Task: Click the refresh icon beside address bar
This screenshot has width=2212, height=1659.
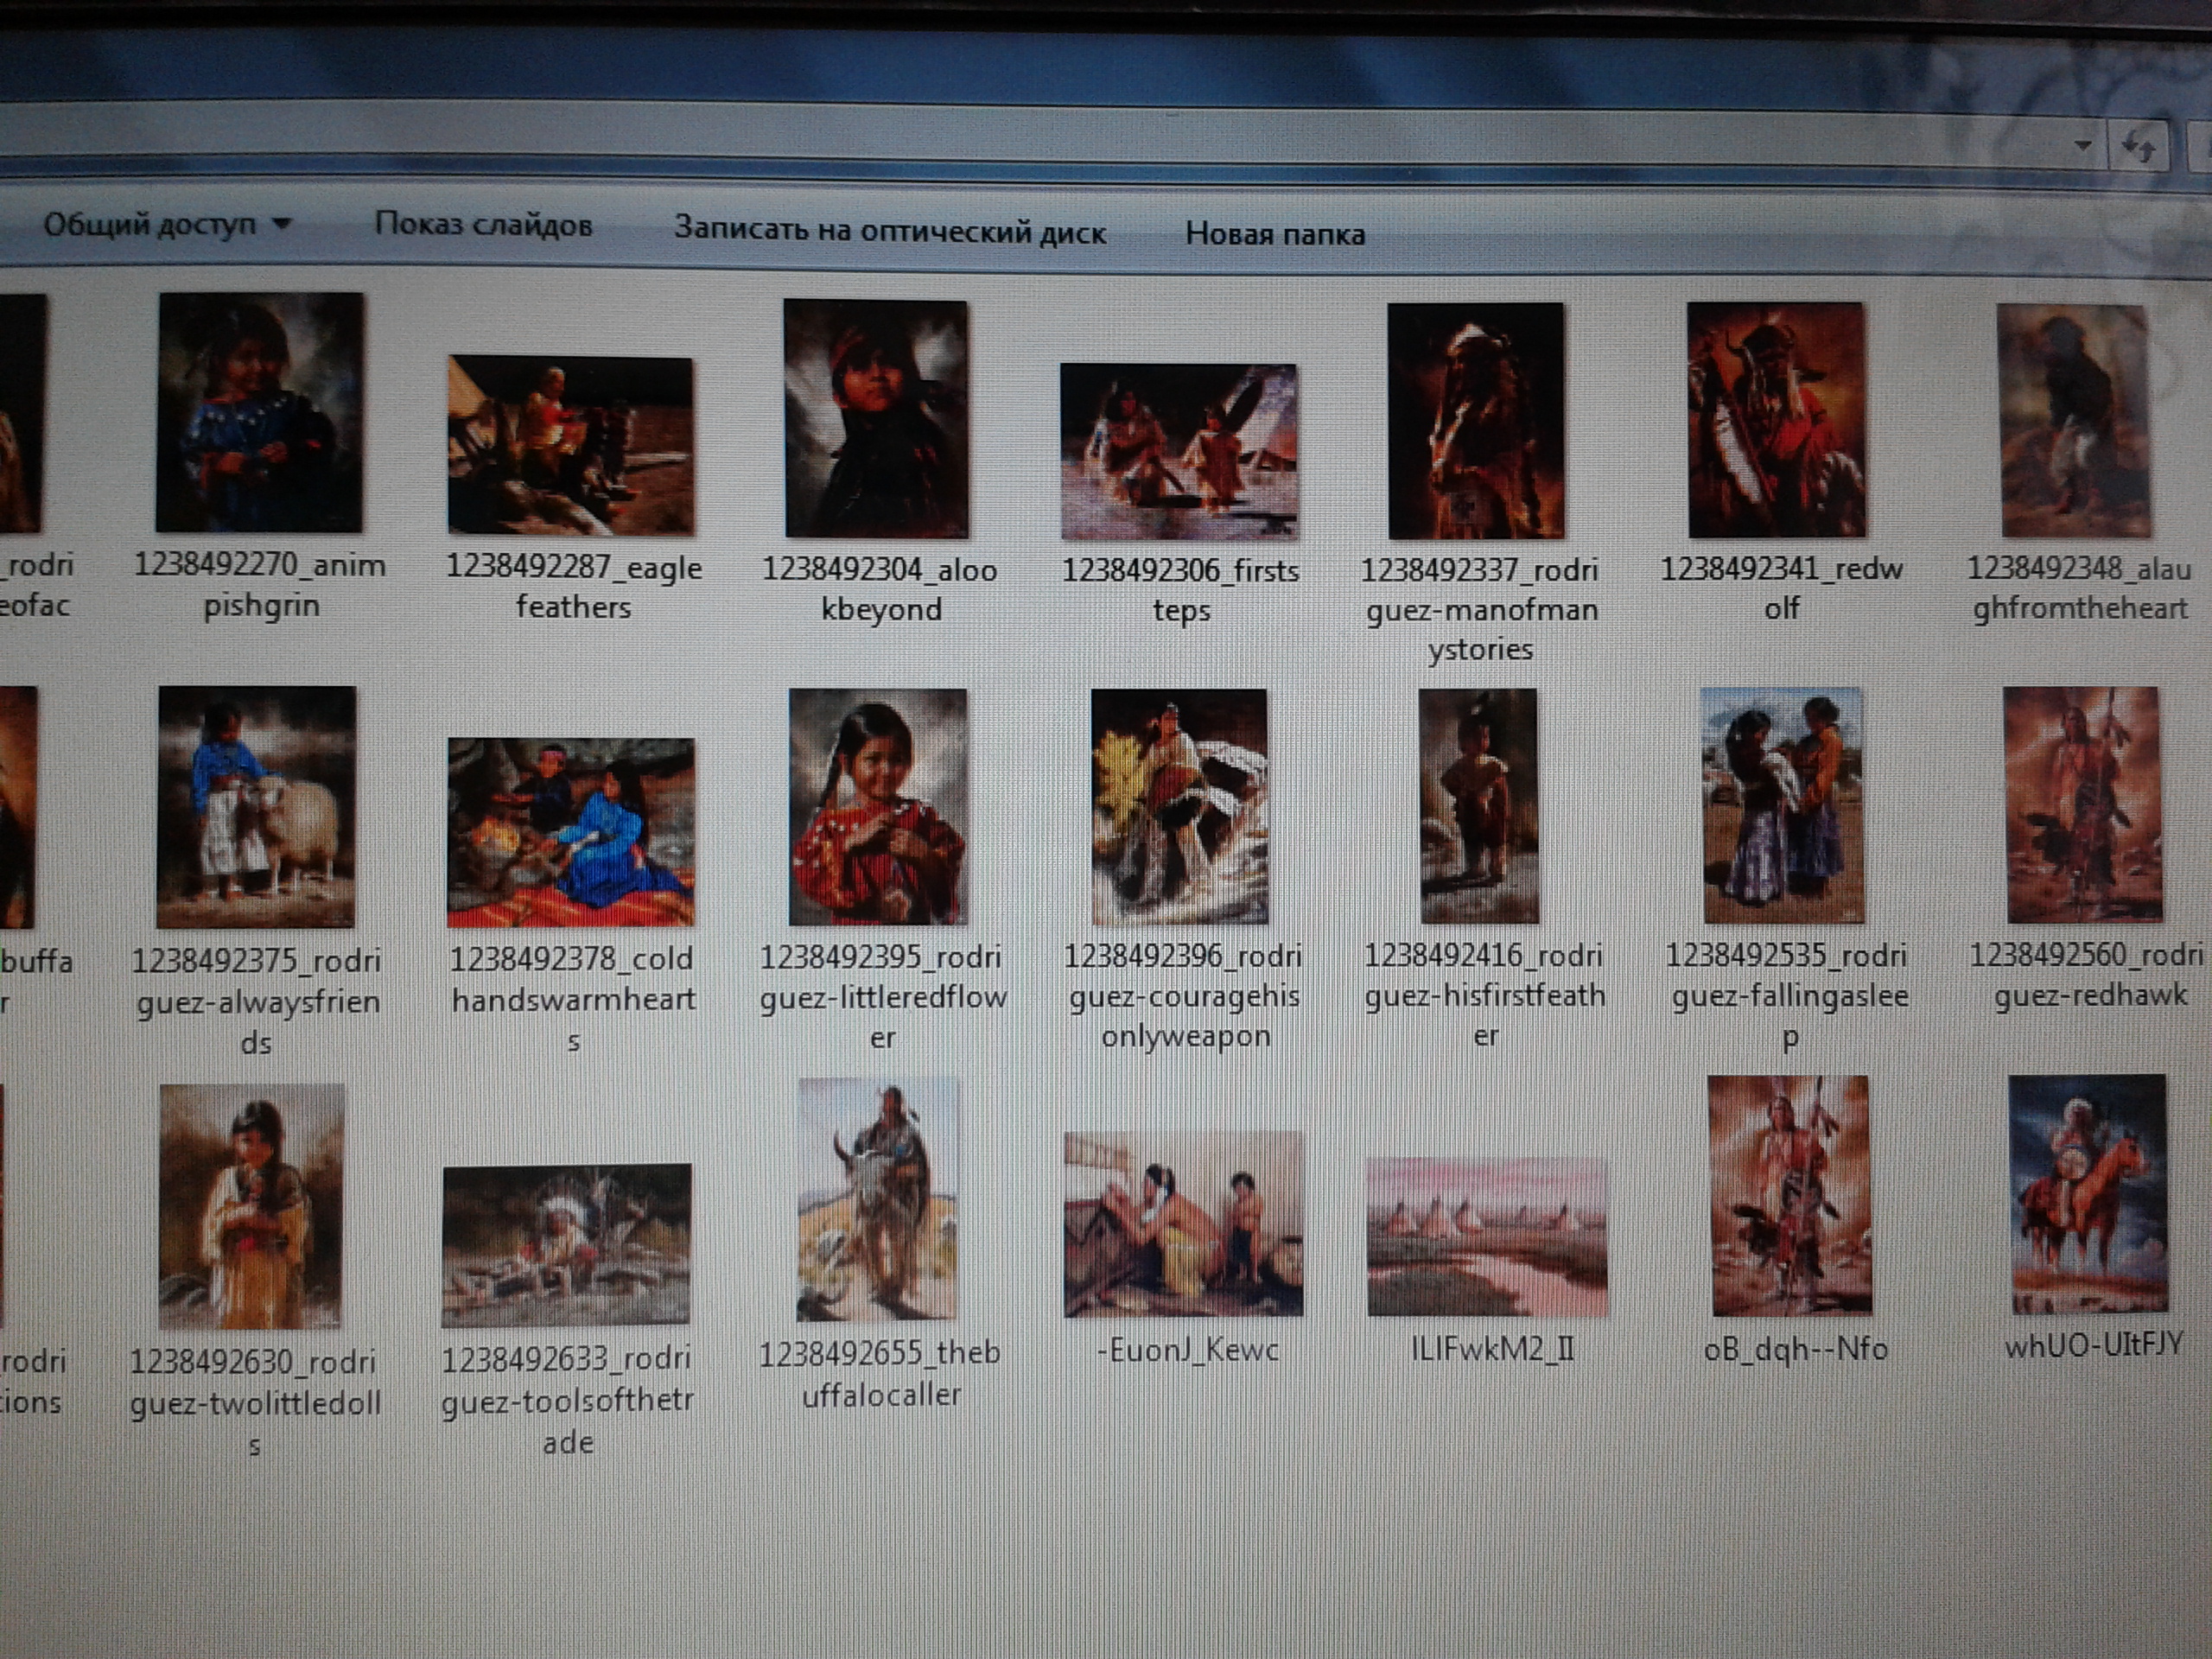Action: click(x=2138, y=148)
